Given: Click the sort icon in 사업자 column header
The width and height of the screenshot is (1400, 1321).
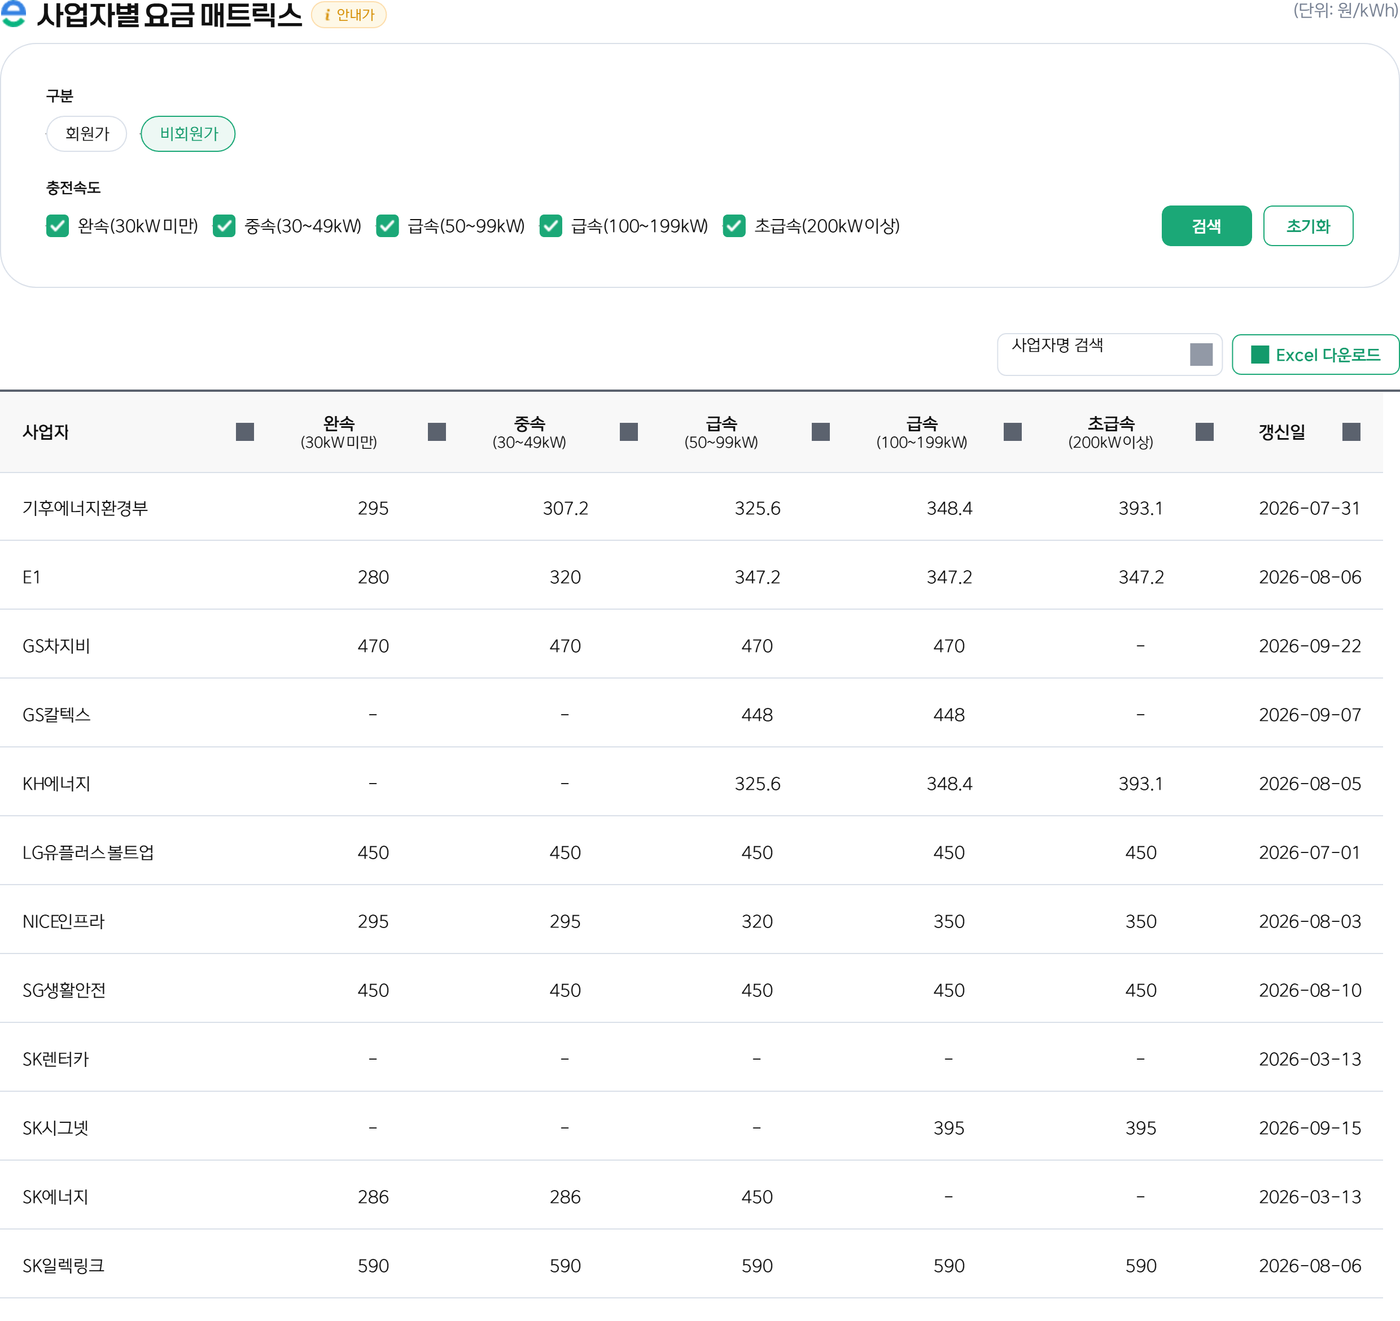Looking at the screenshot, I should point(245,432).
